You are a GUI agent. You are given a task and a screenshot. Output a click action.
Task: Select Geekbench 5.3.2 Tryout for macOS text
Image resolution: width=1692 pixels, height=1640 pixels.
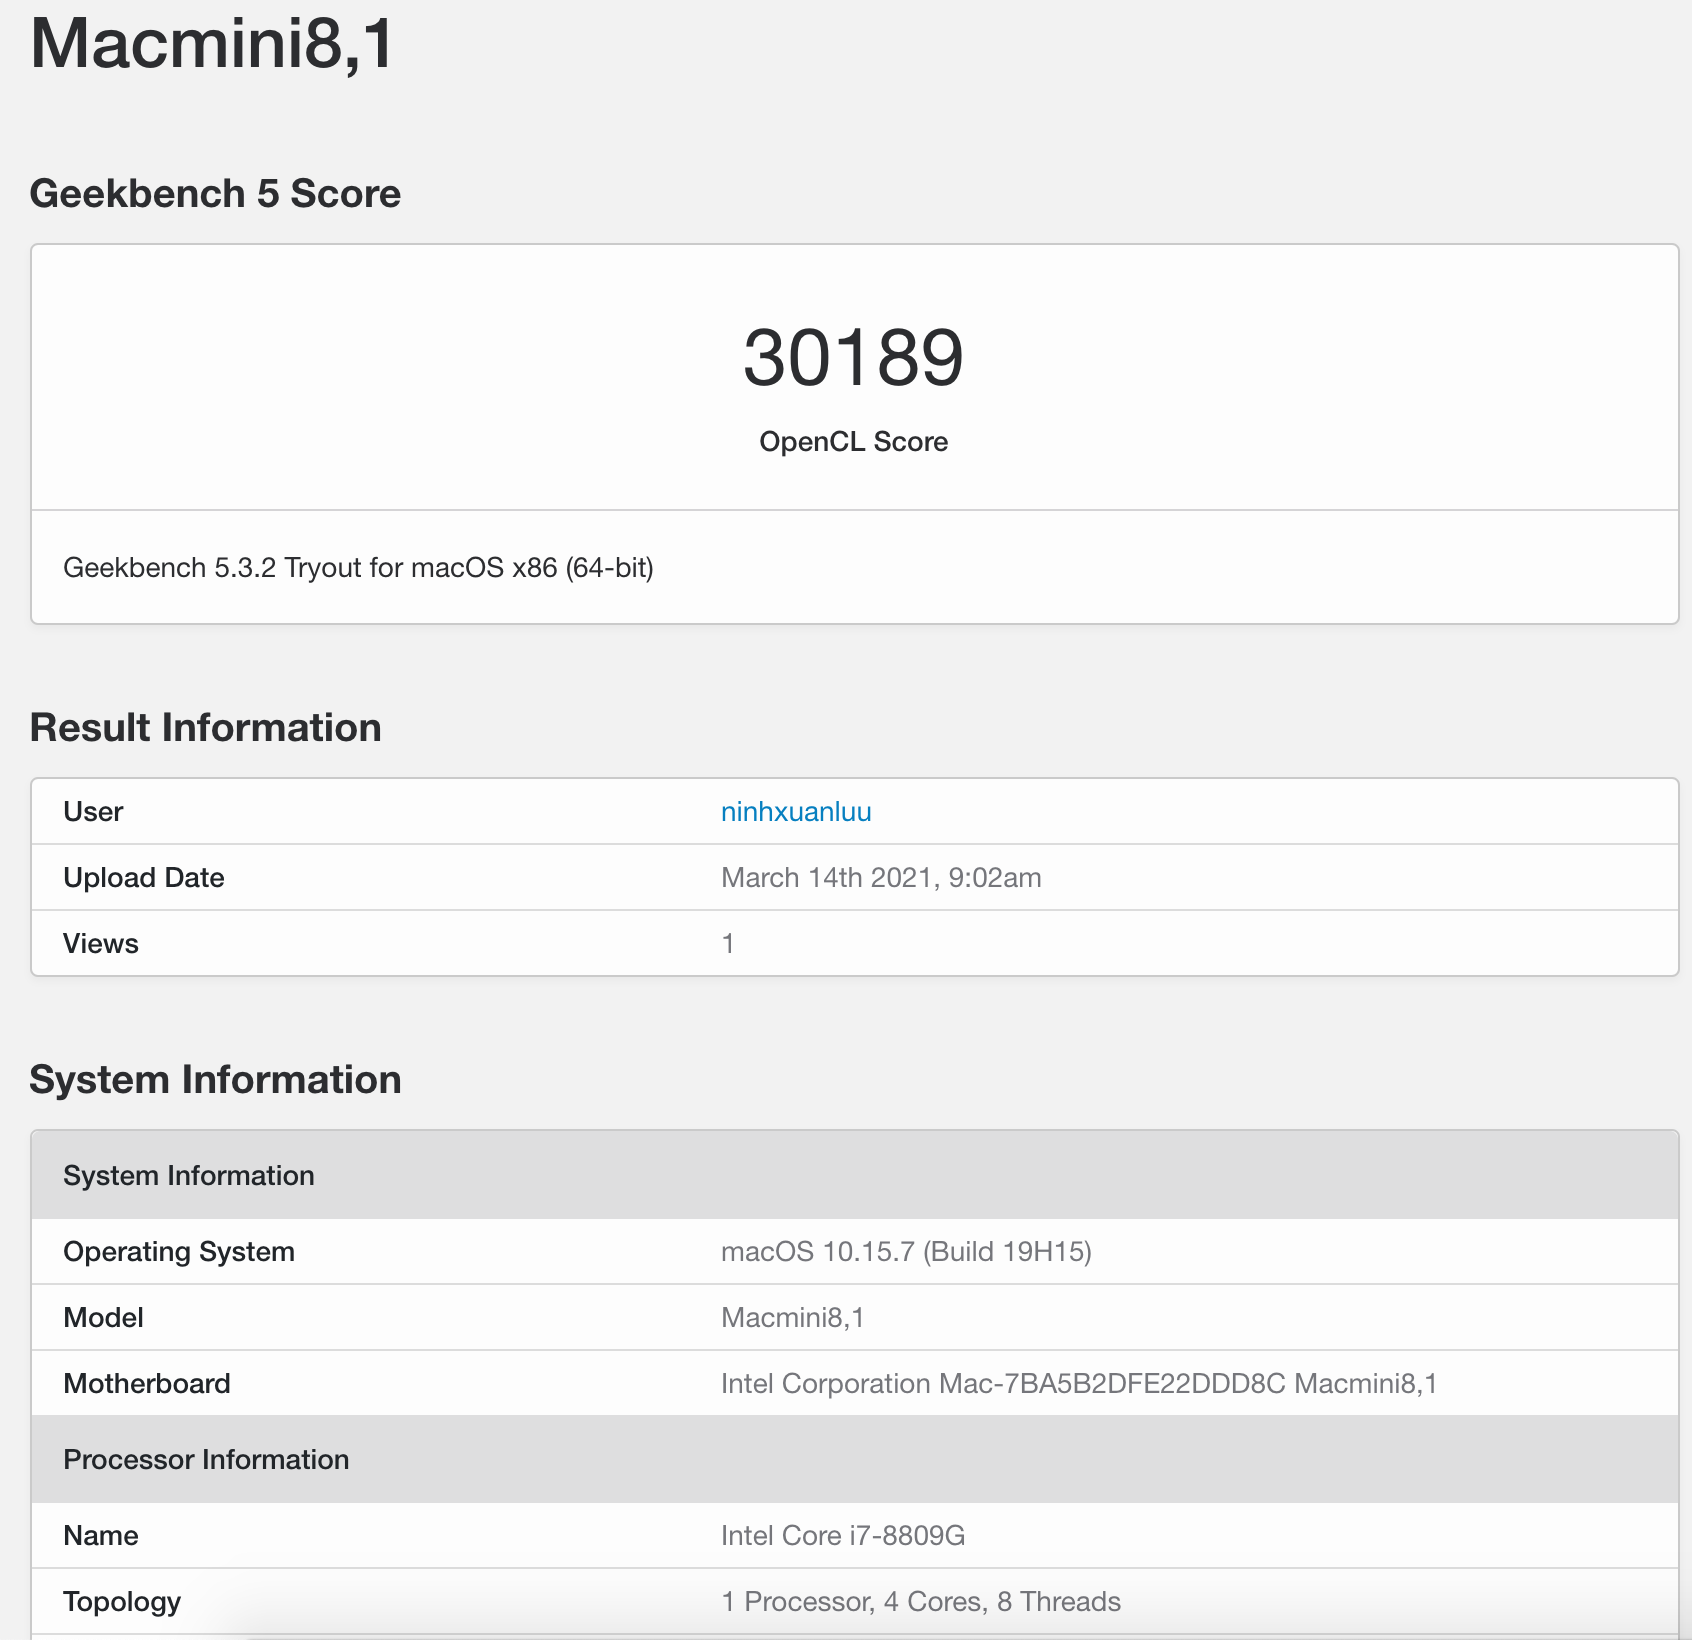click(358, 568)
